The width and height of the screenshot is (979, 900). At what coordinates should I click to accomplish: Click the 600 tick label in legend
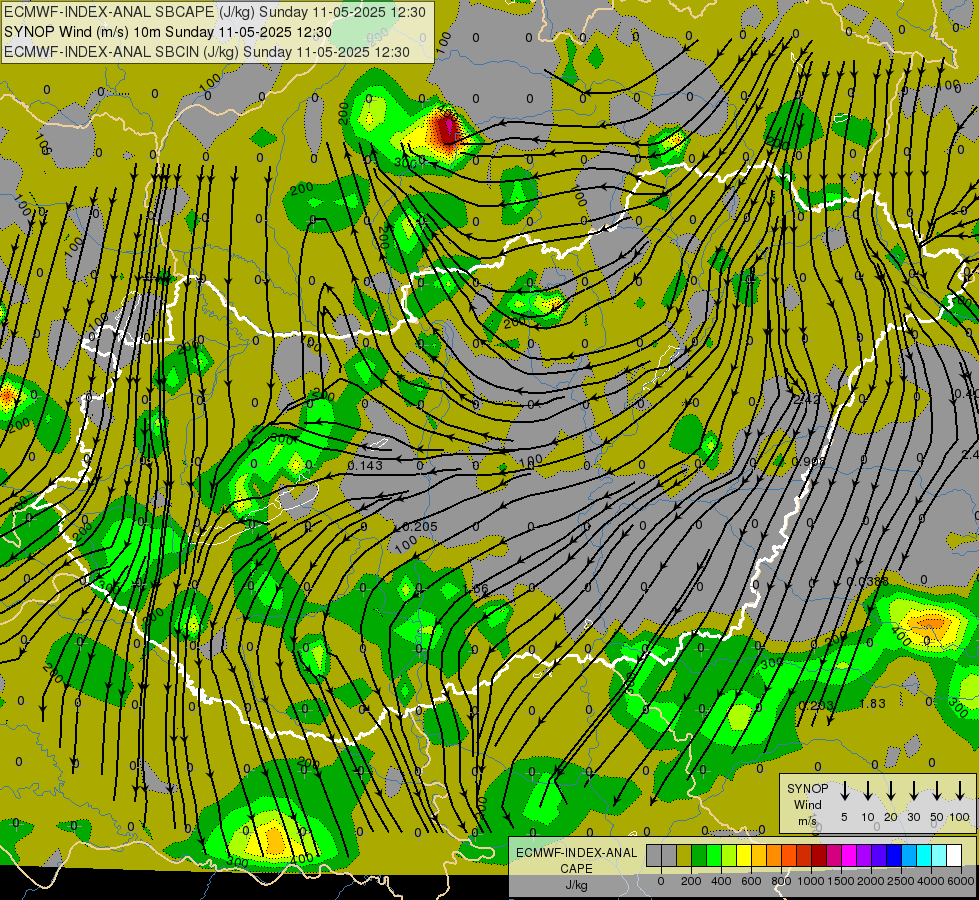point(751,881)
